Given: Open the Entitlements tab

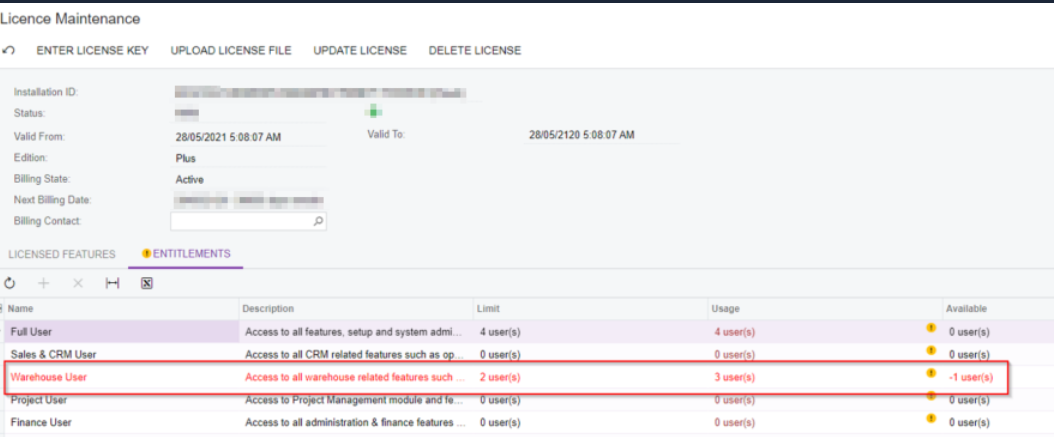Looking at the screenshot, I should (191, 255).
